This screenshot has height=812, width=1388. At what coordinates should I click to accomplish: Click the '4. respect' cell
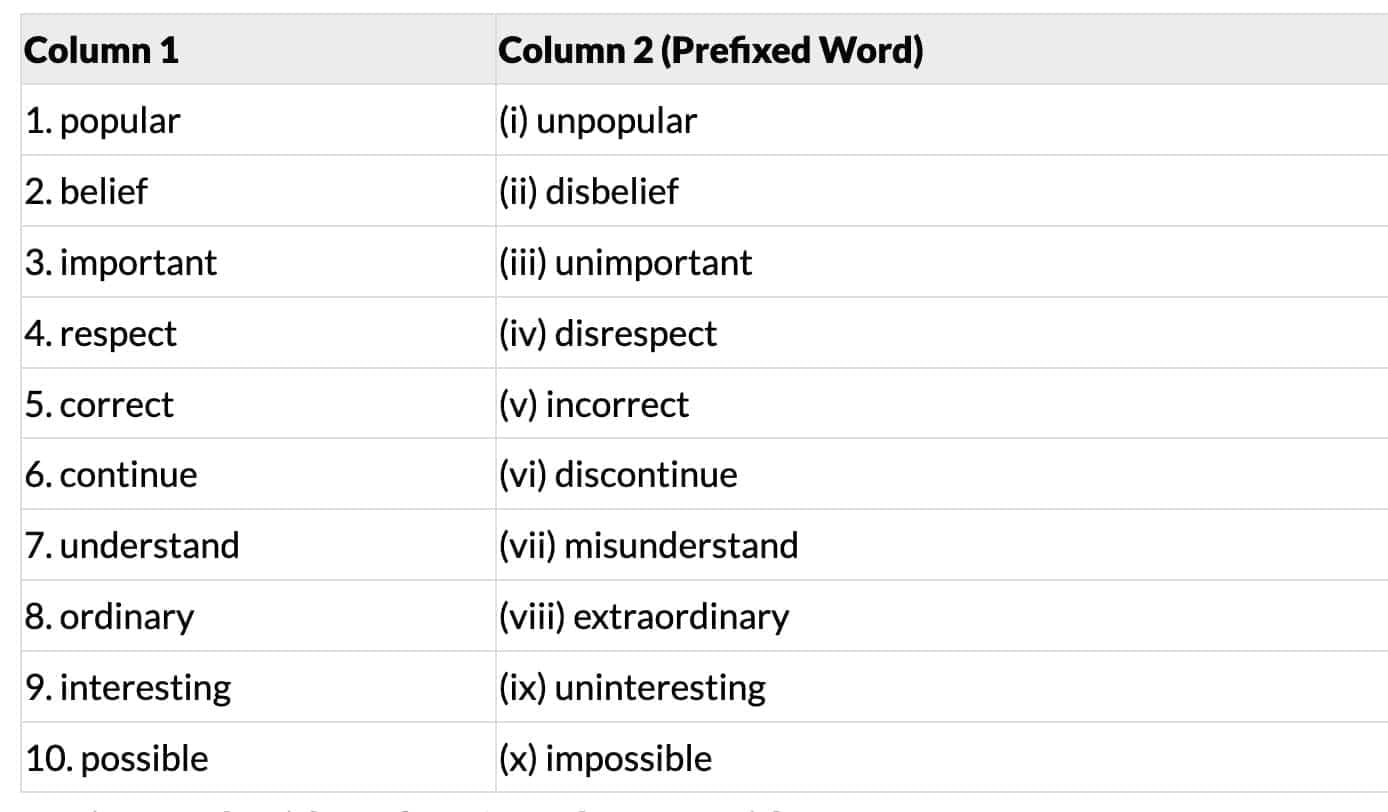click(101, 333)
